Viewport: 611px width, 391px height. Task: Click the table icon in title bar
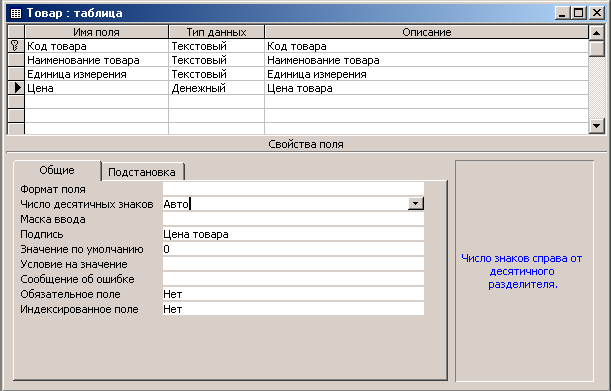click(16, 13)
